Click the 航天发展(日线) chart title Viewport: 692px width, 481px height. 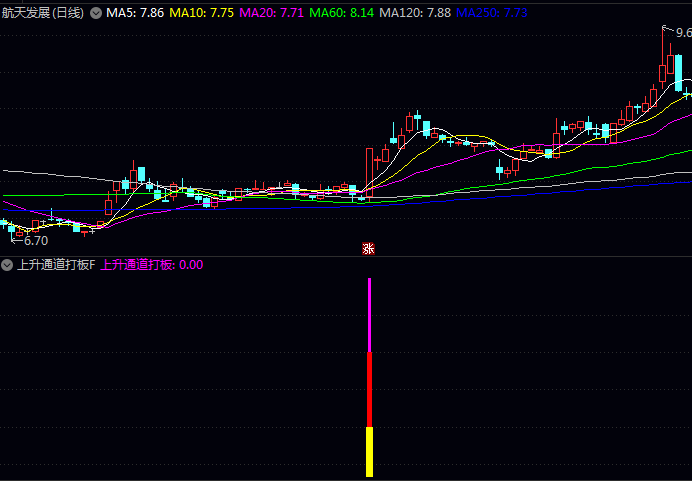pos(43,13)
